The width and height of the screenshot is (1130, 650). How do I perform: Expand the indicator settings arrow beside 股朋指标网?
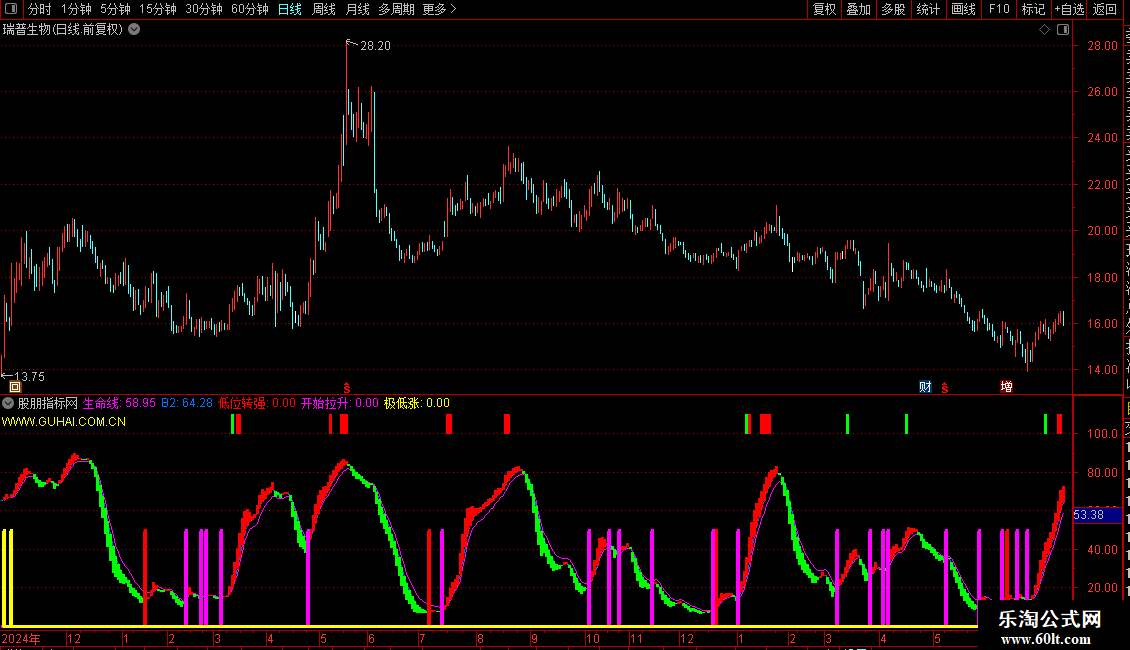click(x=8, y=403)
